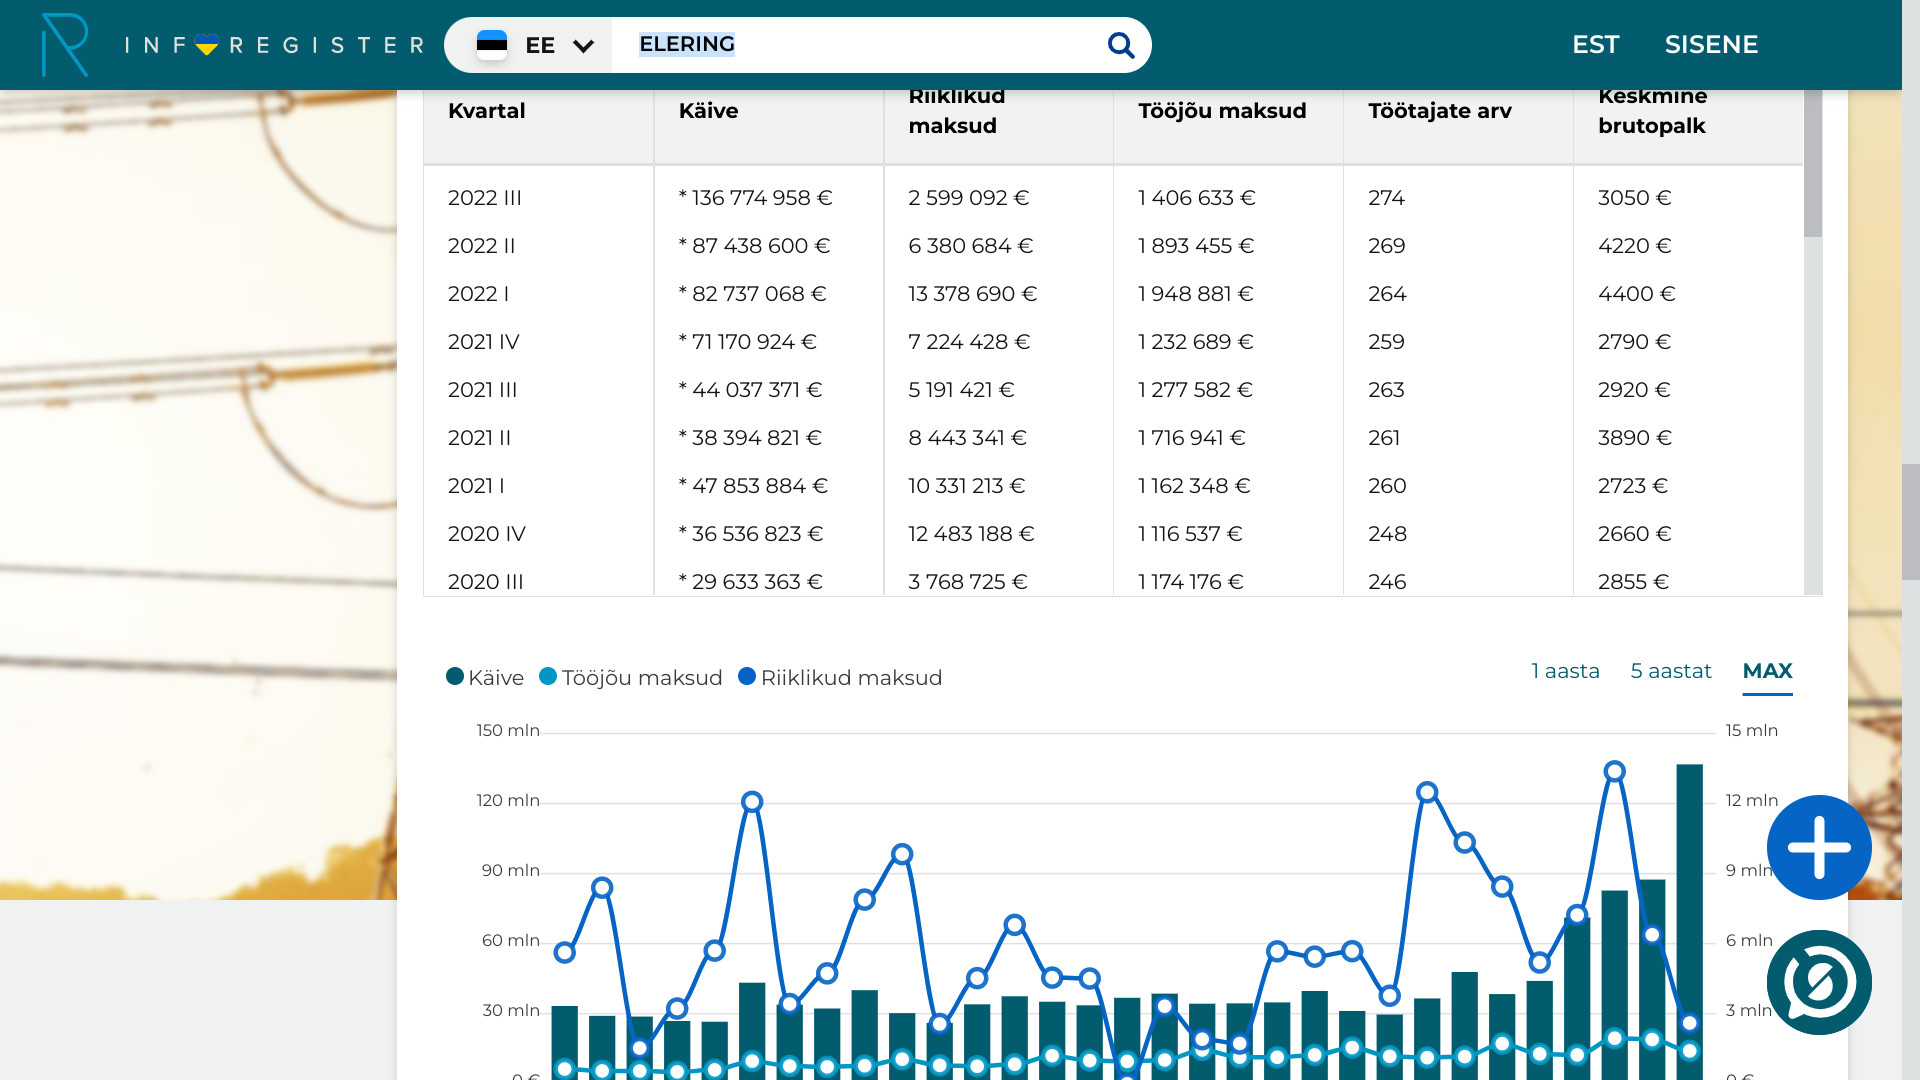
Task: Click the chevron next to EE
Action: coord(584,46)
